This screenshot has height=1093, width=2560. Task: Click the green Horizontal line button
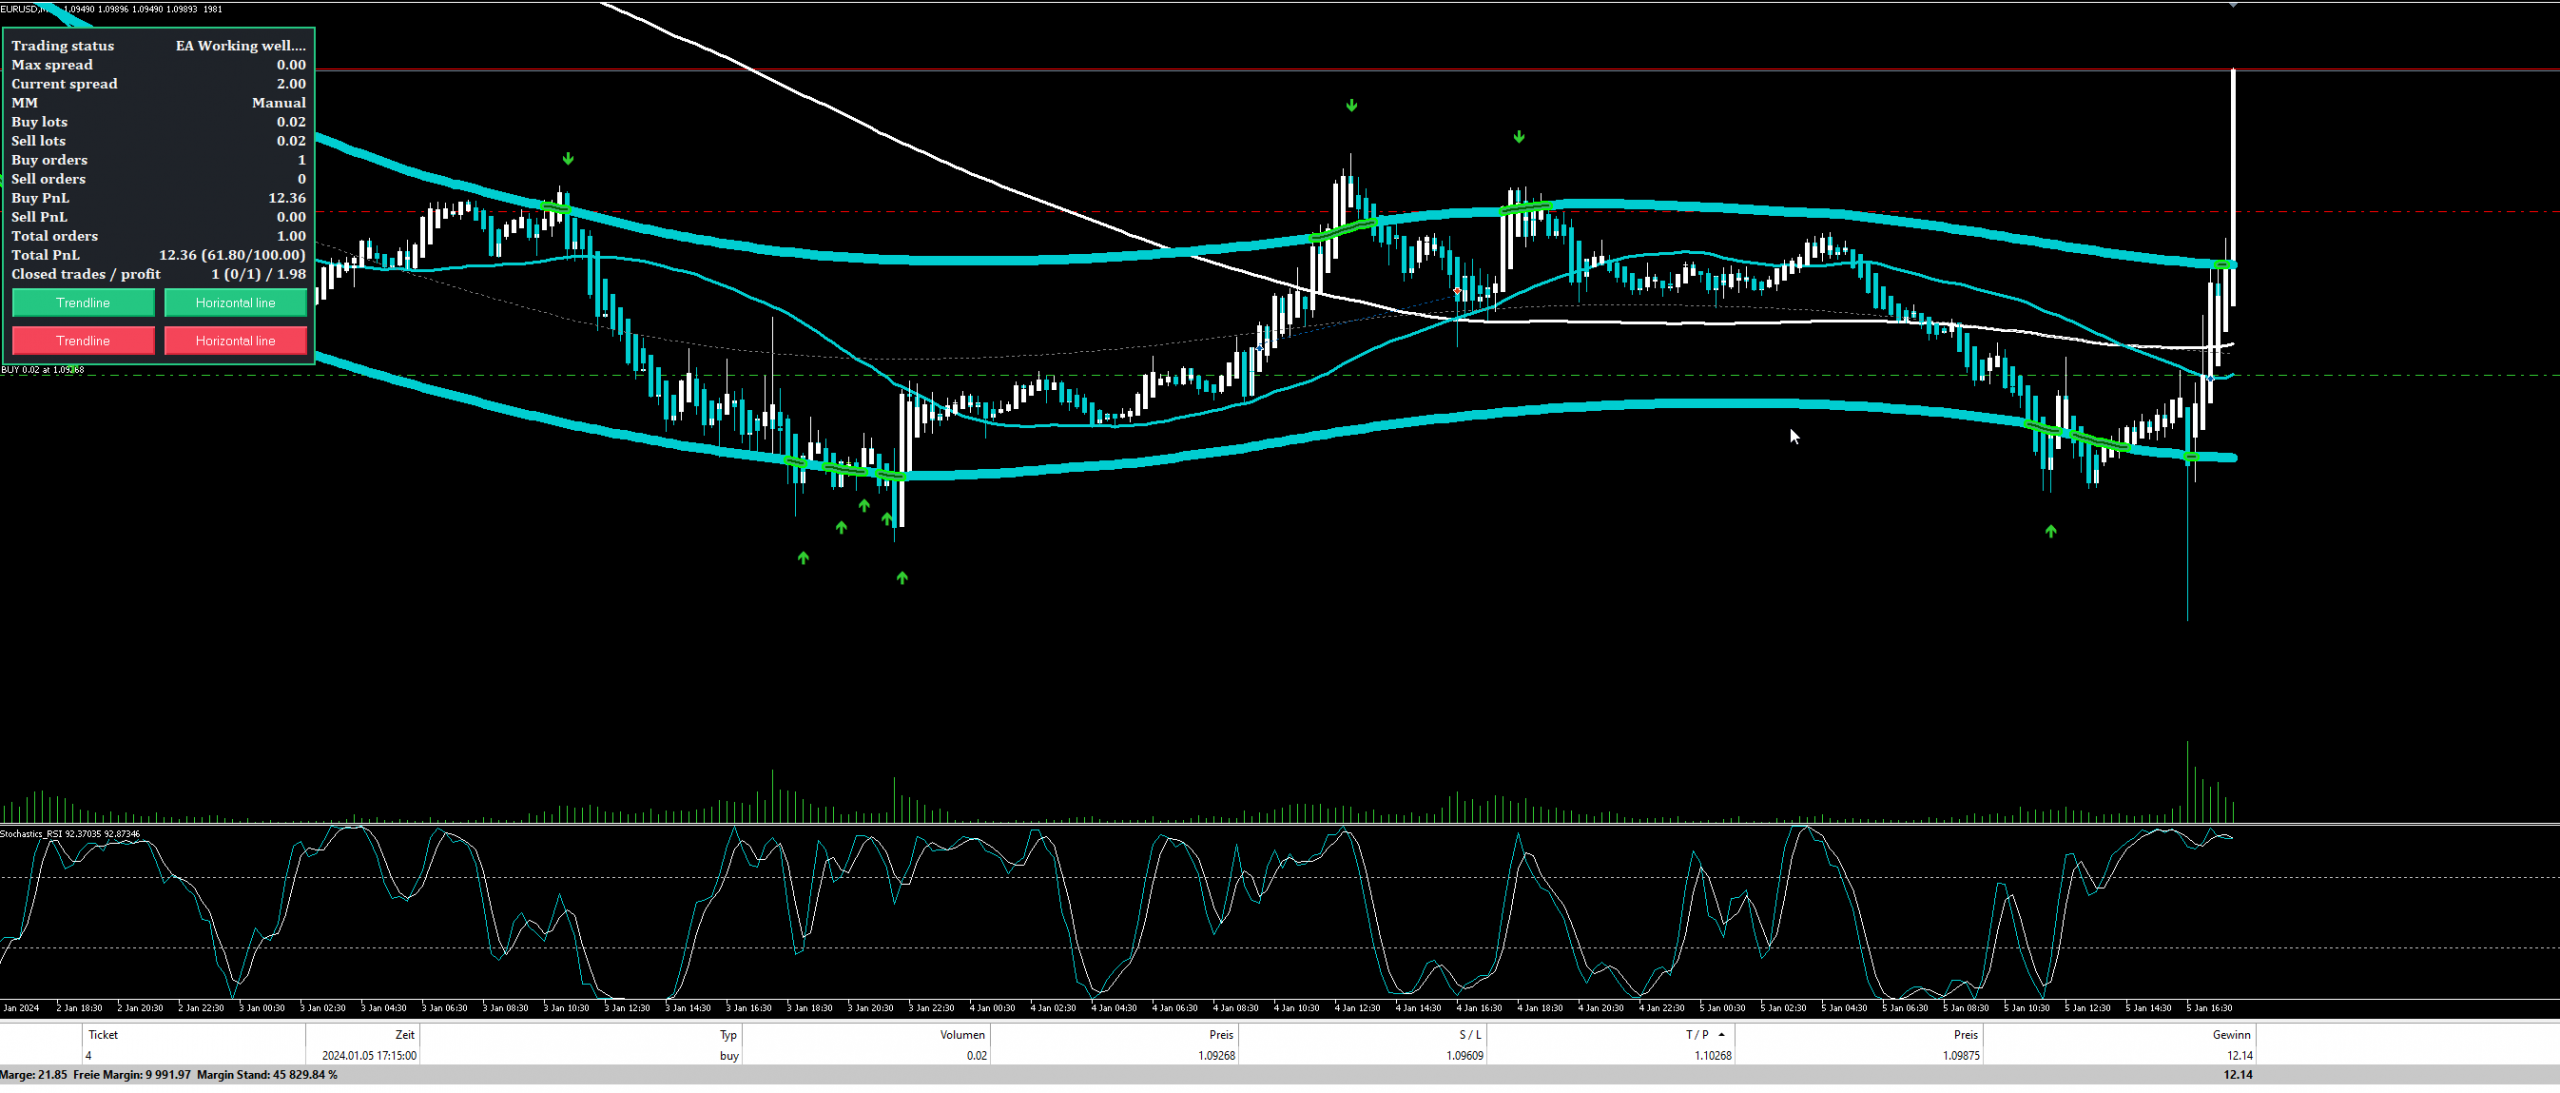point(235,303)
